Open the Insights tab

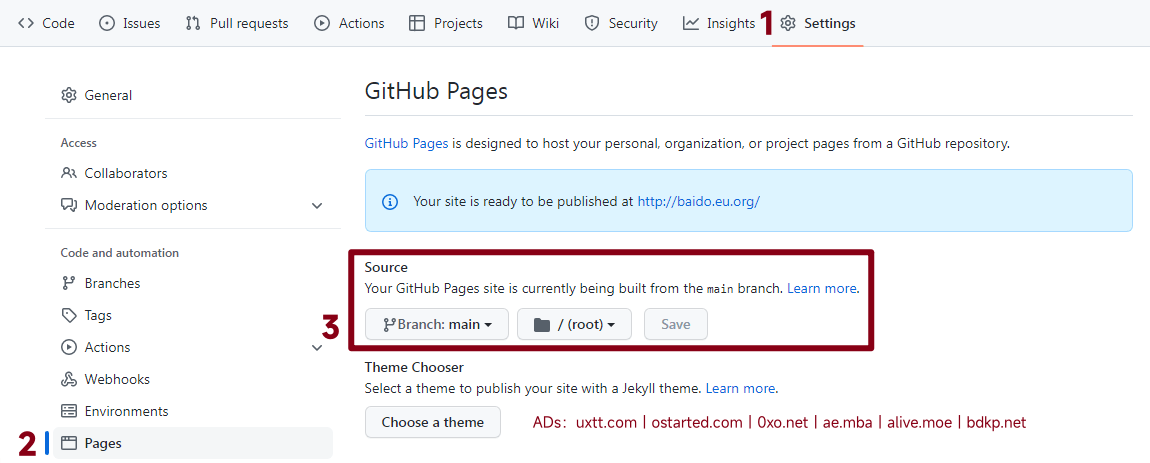pos(719,23)
